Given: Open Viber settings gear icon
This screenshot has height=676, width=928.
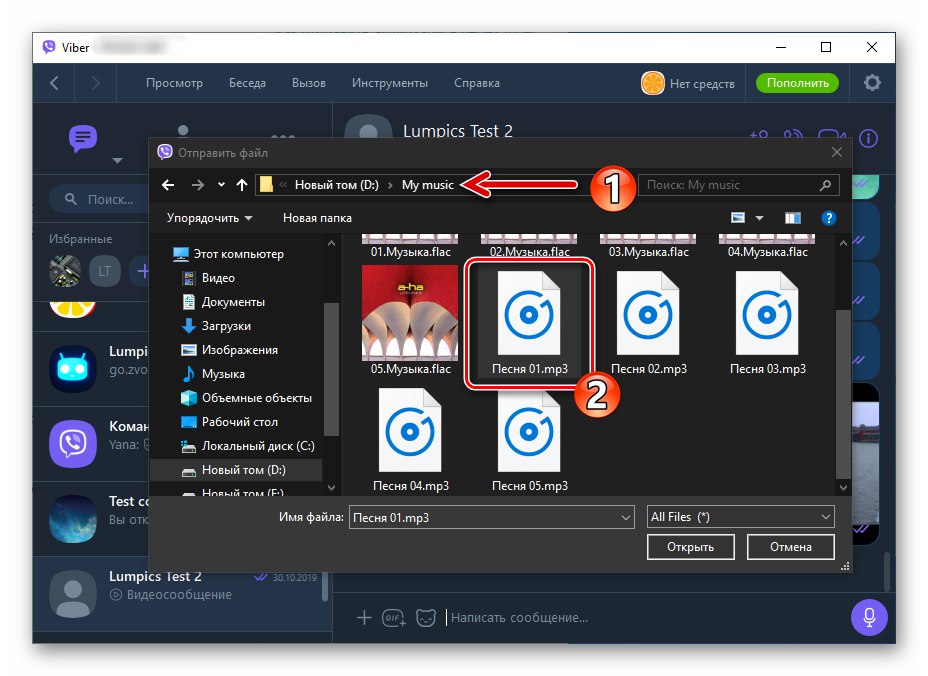Looking at the screenshot, I should 872,83.
